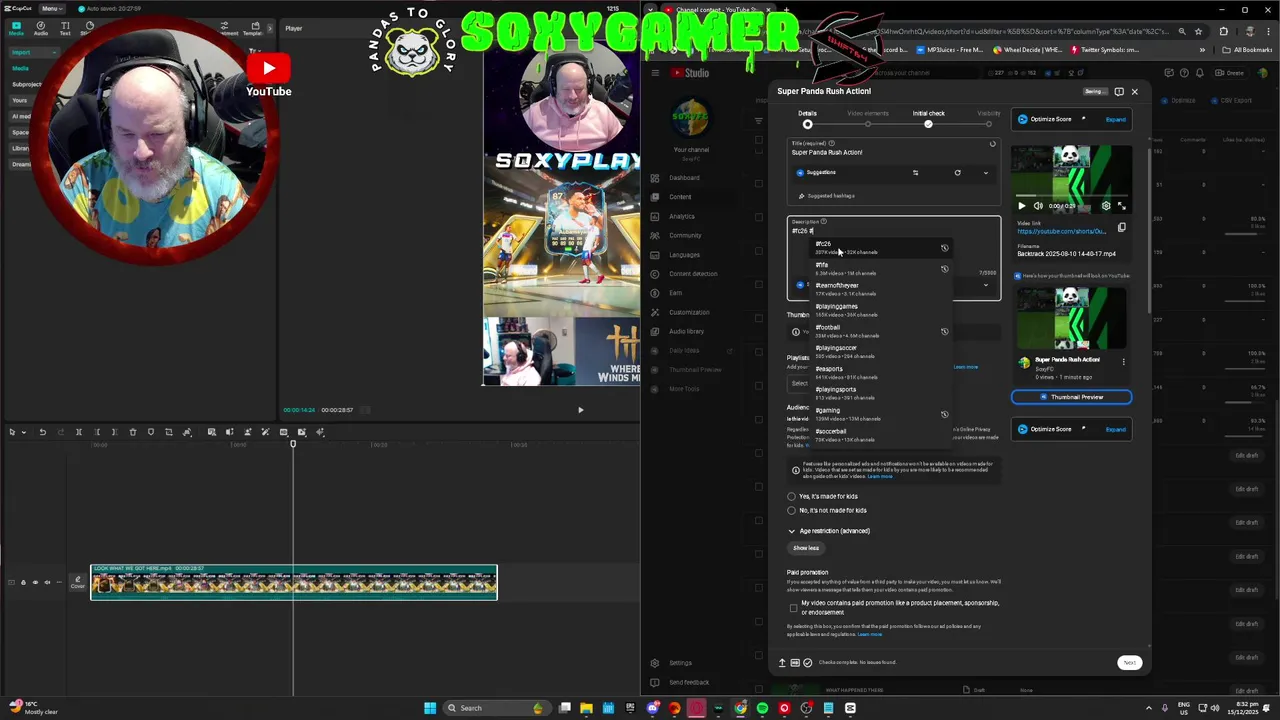
Task: Expand the bottom Optimize Score panel
Action: coord(1115,429)
